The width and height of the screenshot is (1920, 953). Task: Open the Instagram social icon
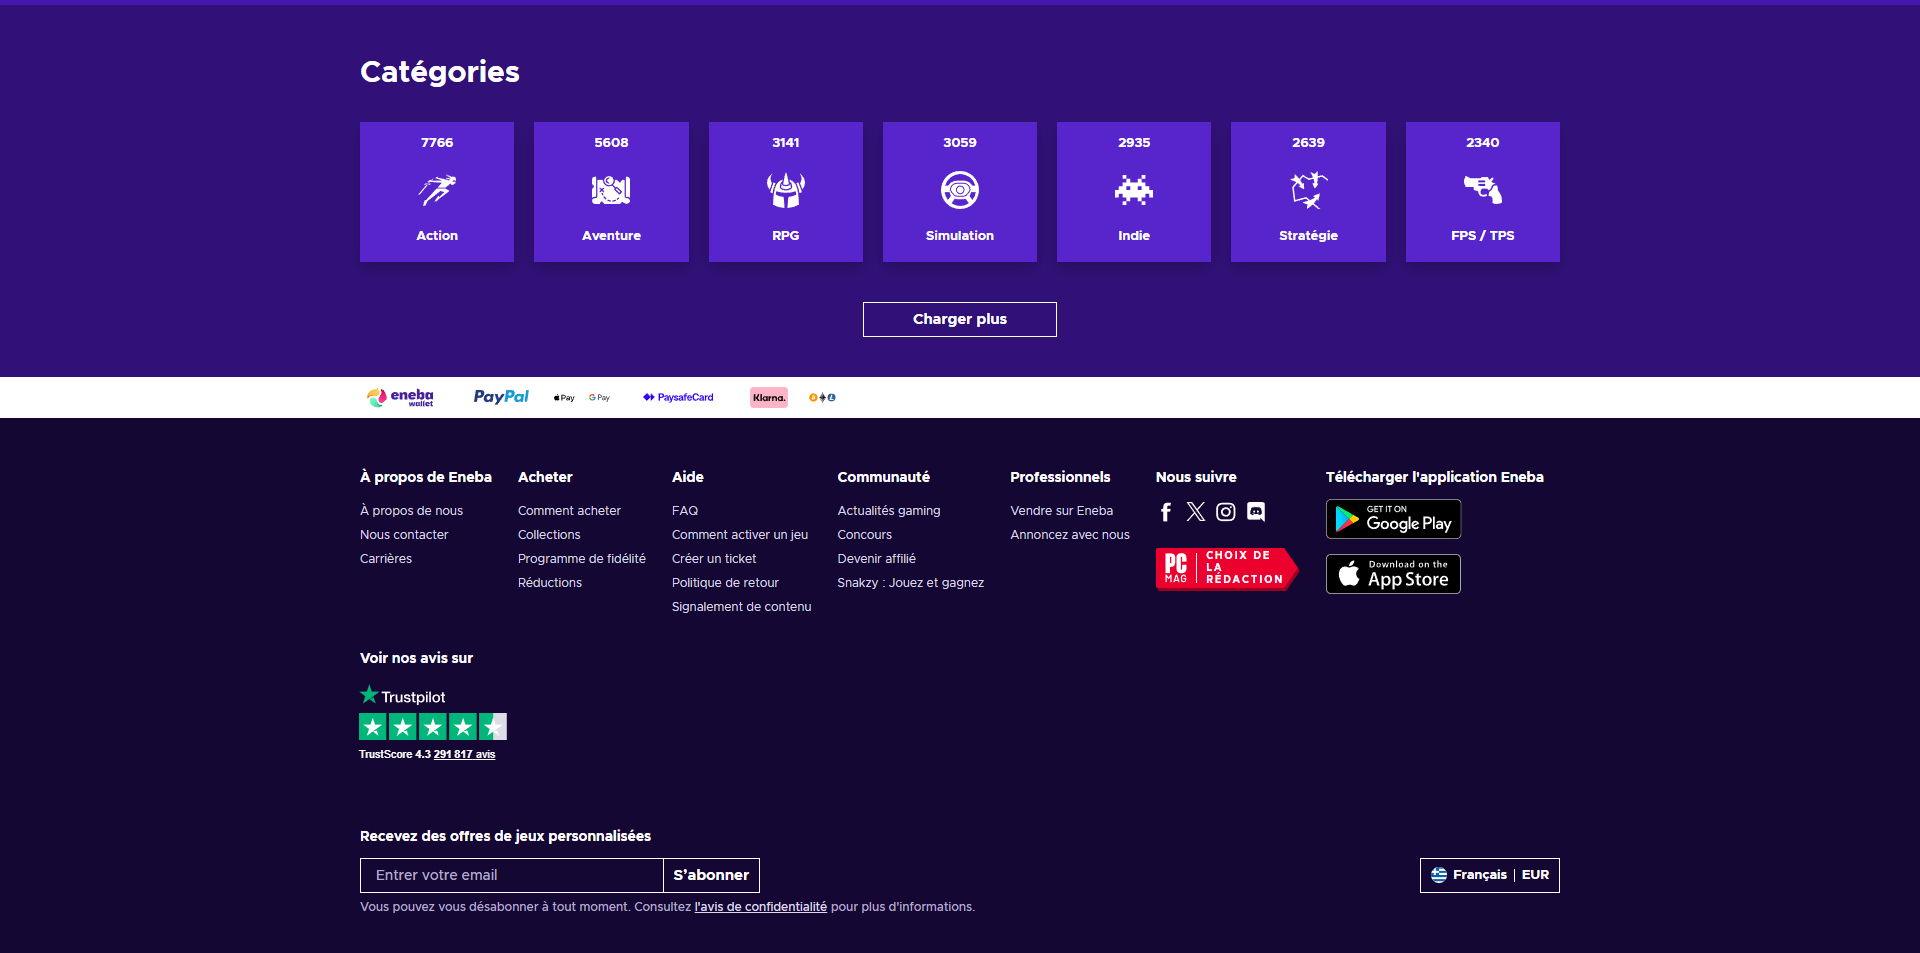coord(1226,512)
